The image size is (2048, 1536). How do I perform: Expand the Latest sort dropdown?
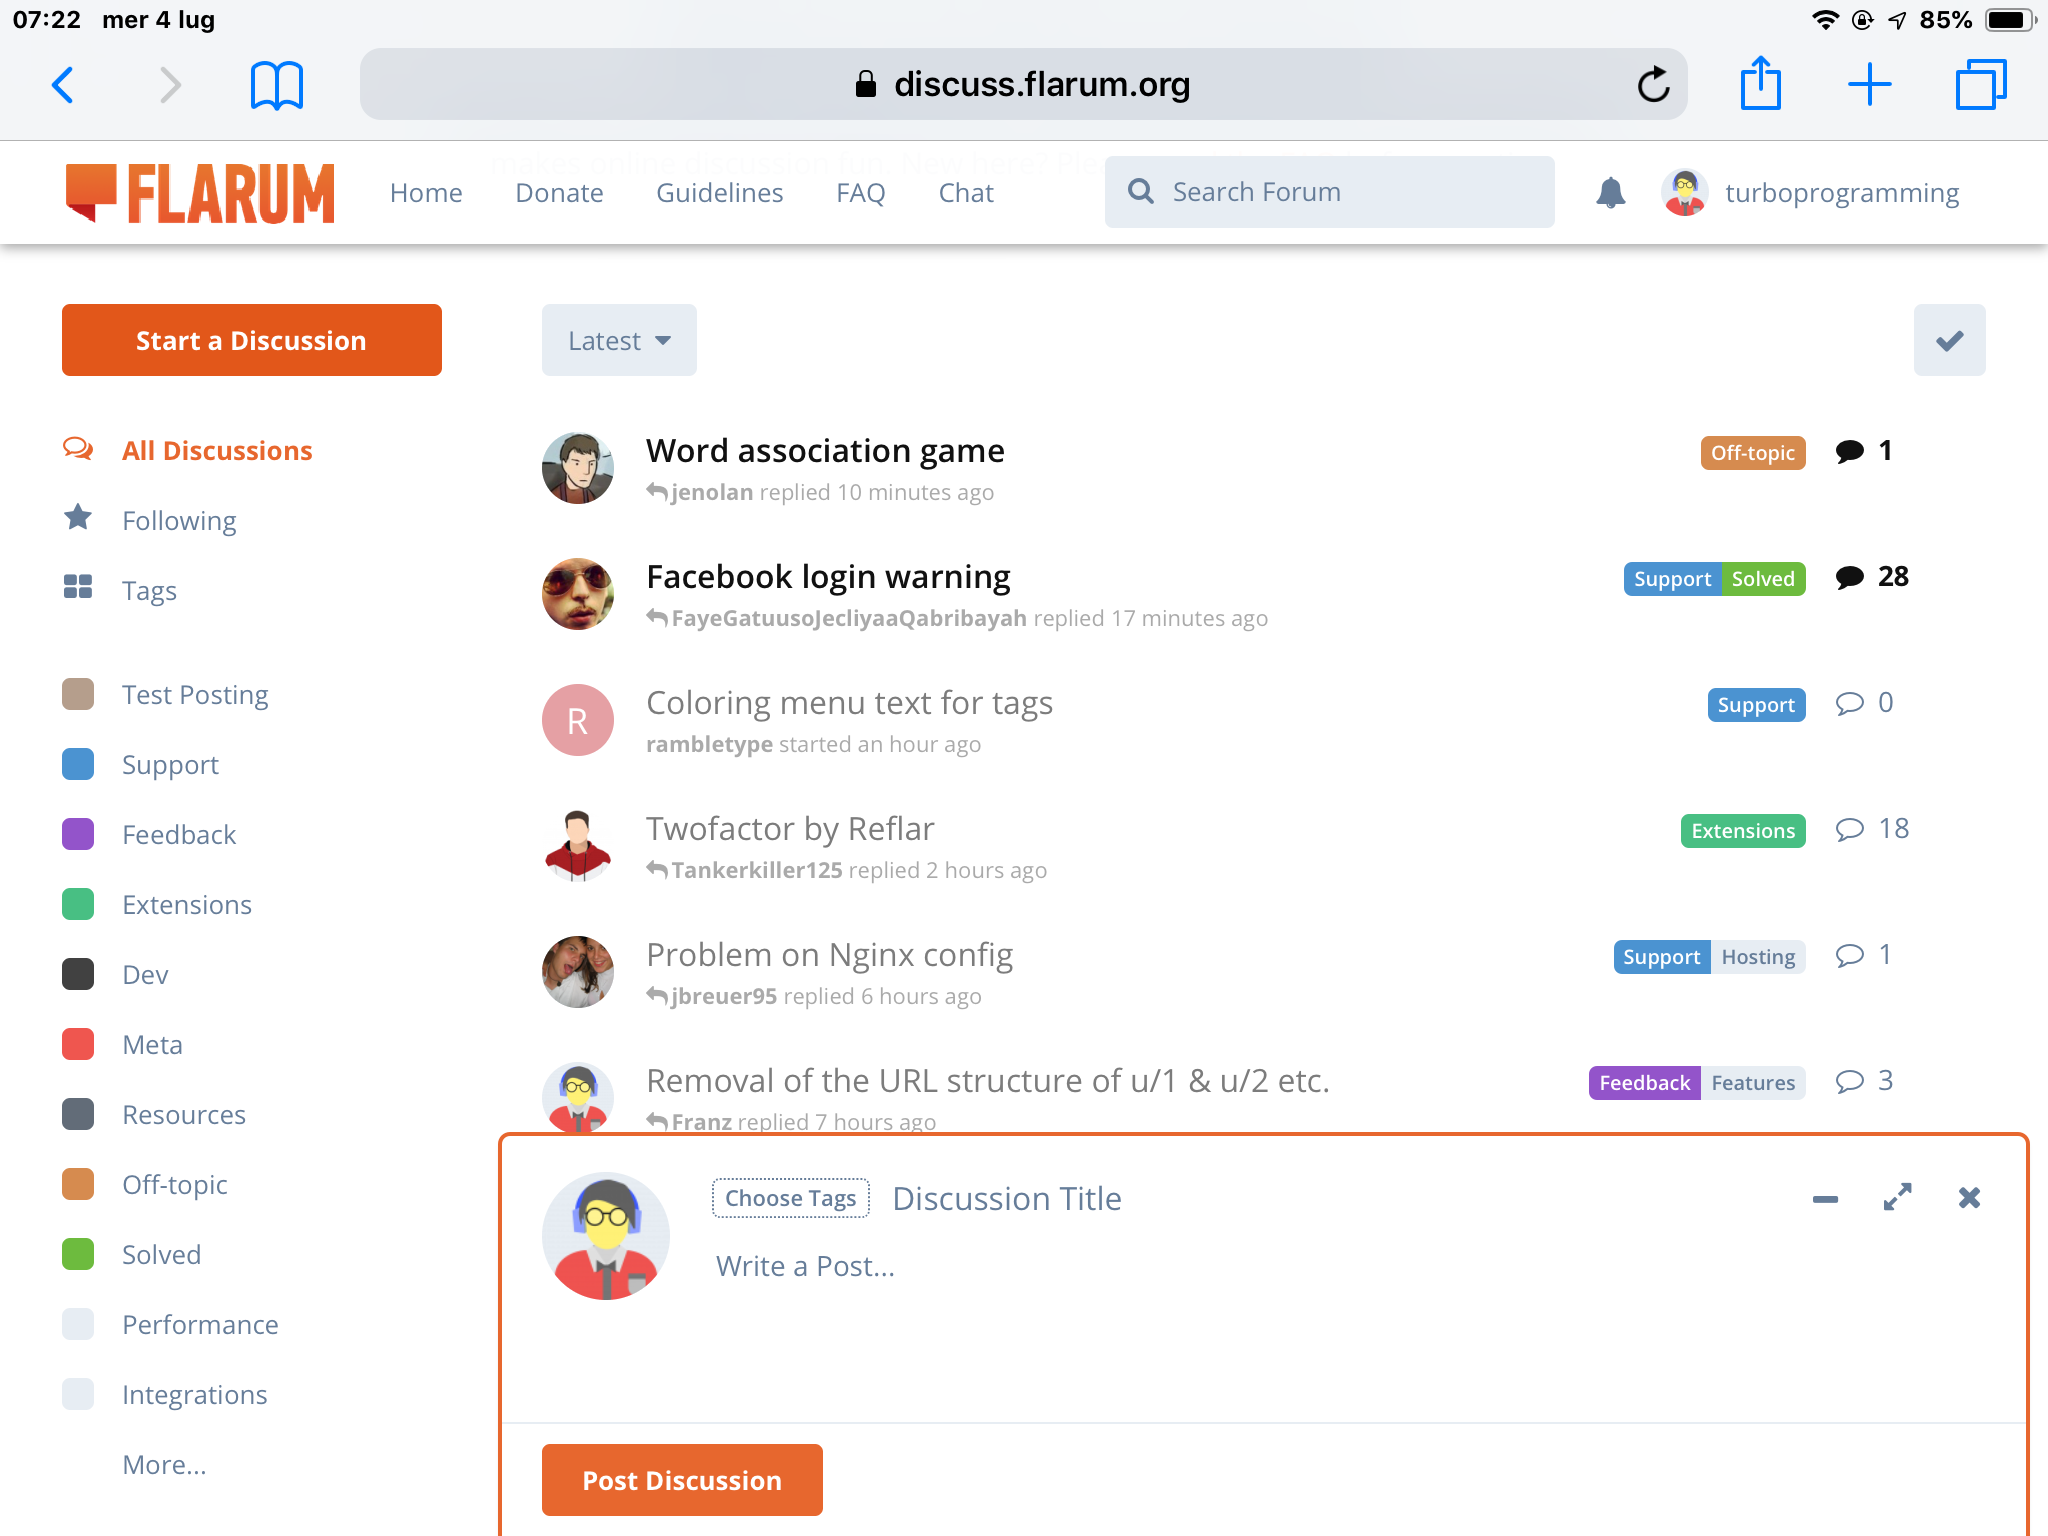coord(619,341)
